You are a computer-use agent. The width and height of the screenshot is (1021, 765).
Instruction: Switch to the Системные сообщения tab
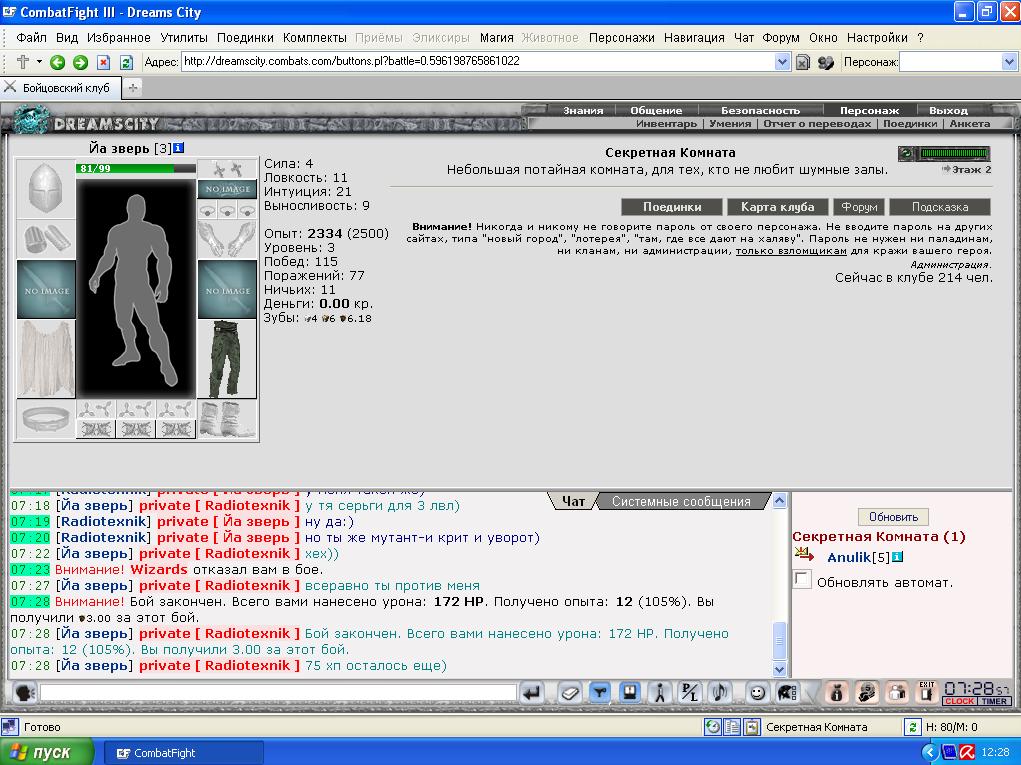(681, 501)
